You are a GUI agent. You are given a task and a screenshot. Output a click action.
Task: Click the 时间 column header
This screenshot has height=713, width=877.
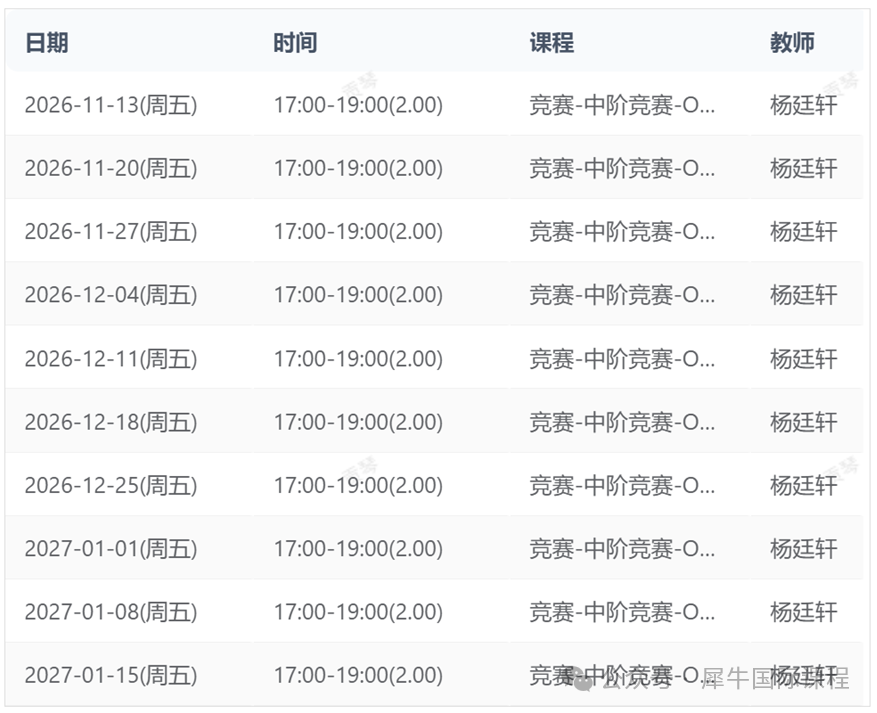(295, 43)
